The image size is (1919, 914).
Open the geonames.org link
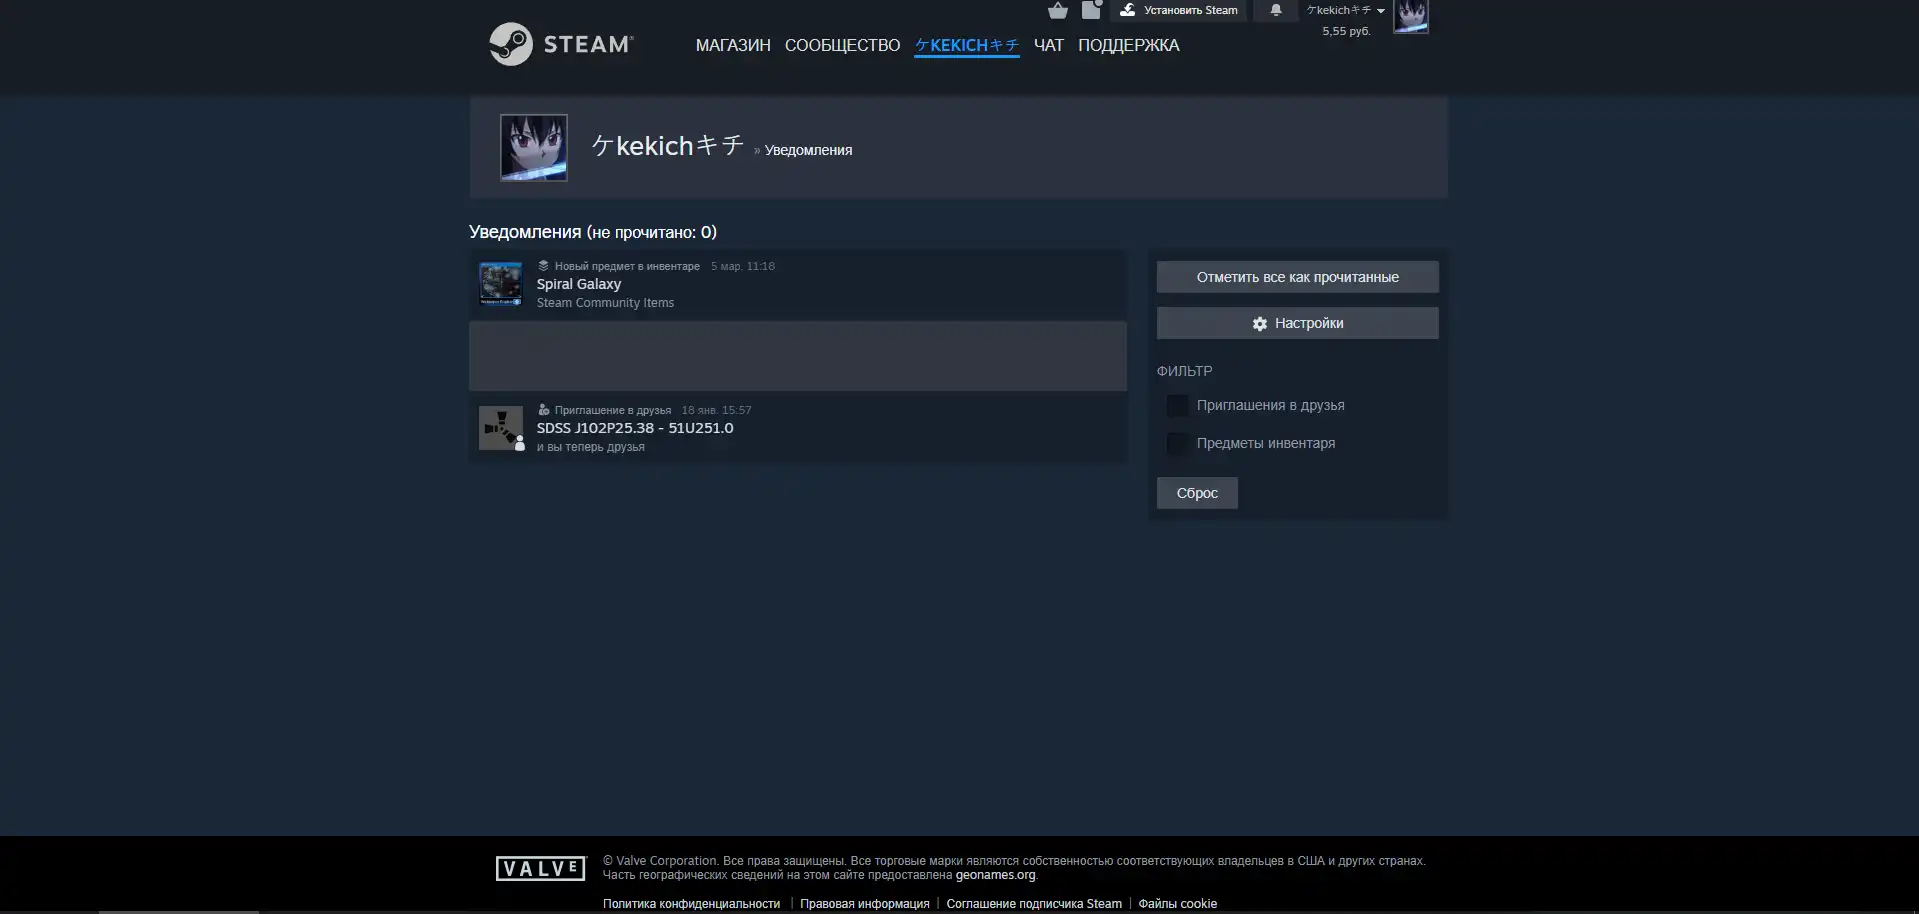pos(995,875)
